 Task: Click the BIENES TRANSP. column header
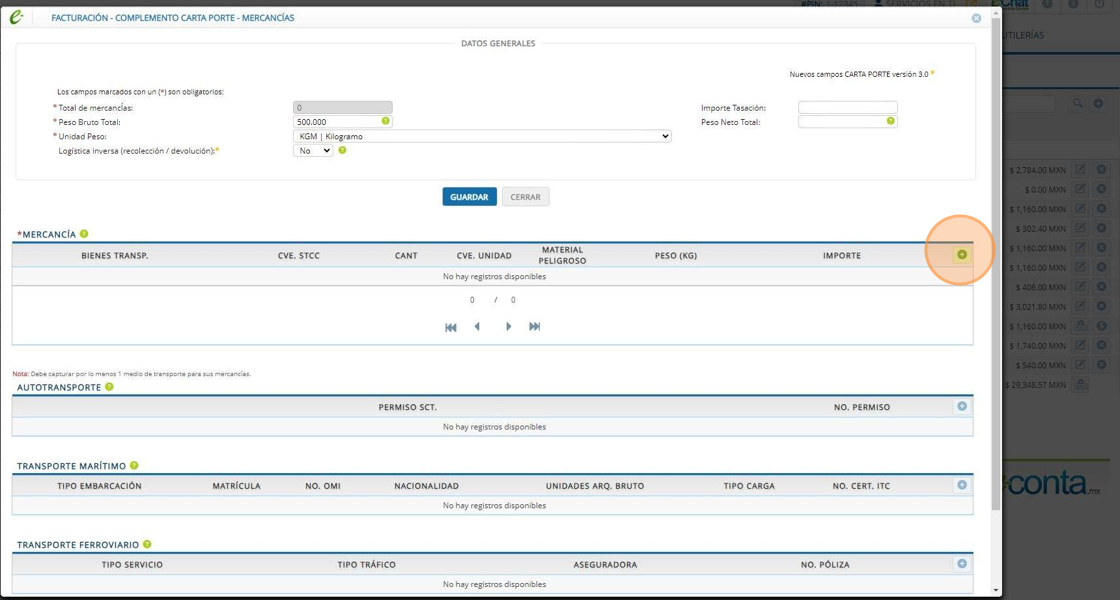(x=115, y=255)
